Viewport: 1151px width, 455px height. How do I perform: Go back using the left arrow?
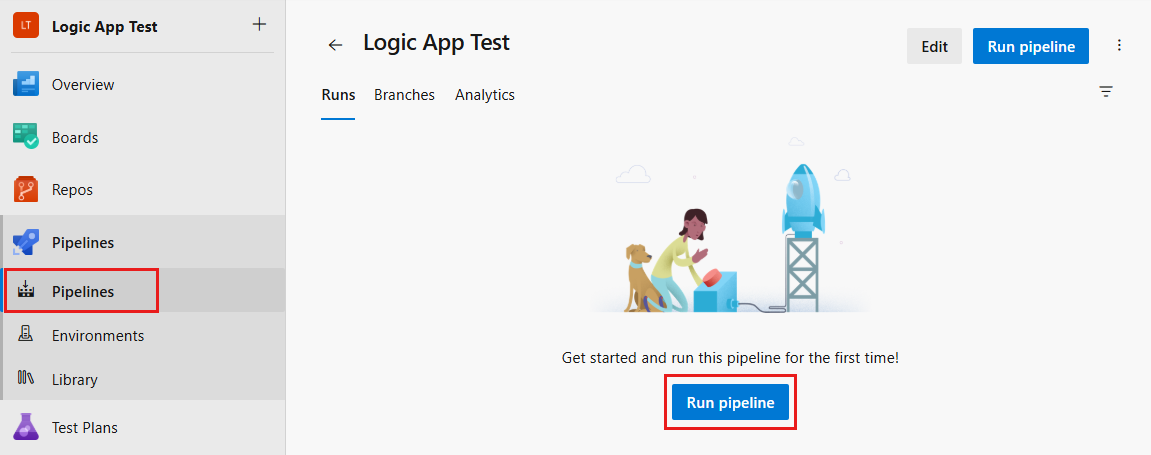[335, 45]
